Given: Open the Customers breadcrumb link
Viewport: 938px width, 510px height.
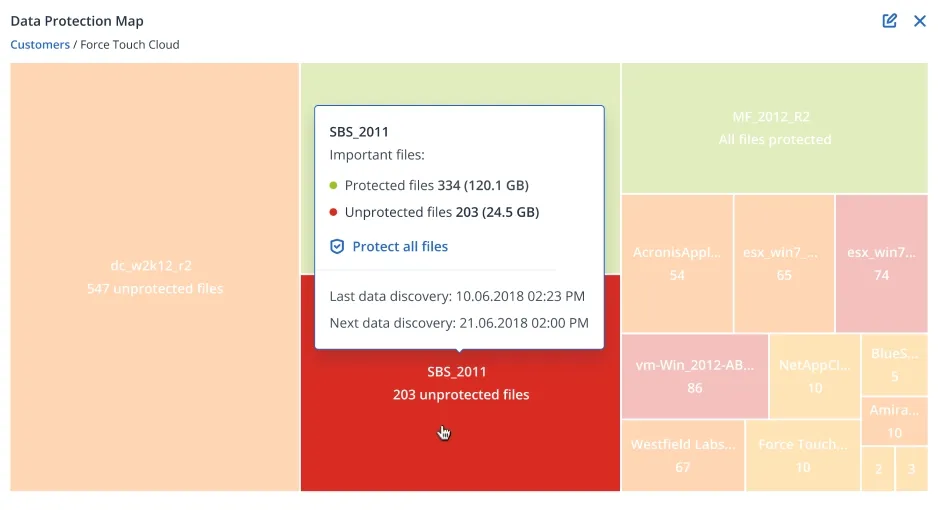Looking at the screenshot, I should tap(40, 45).
